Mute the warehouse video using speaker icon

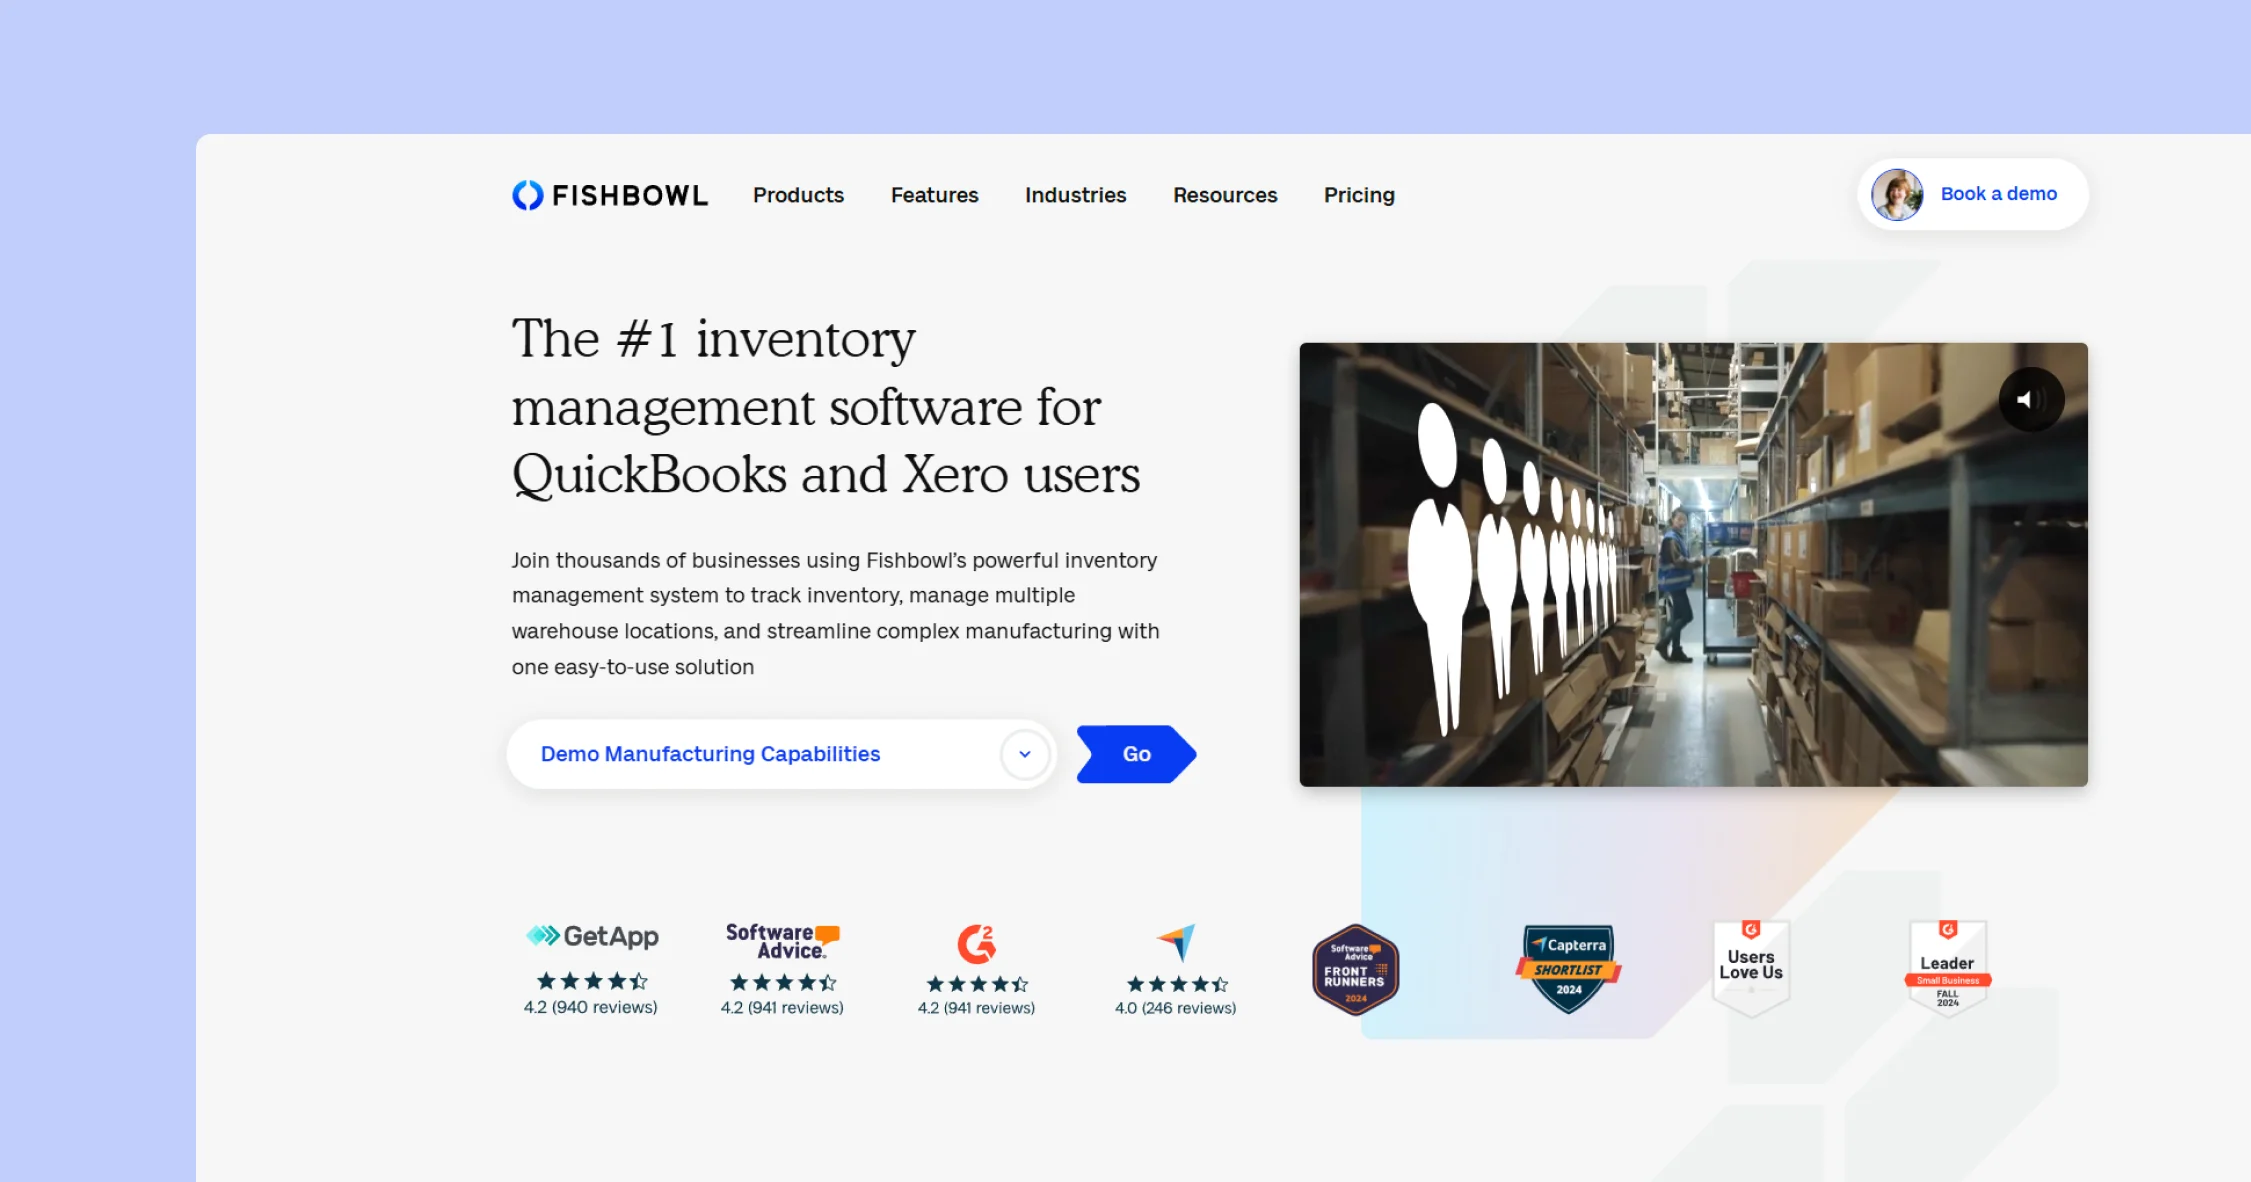tap(2031, 400)
